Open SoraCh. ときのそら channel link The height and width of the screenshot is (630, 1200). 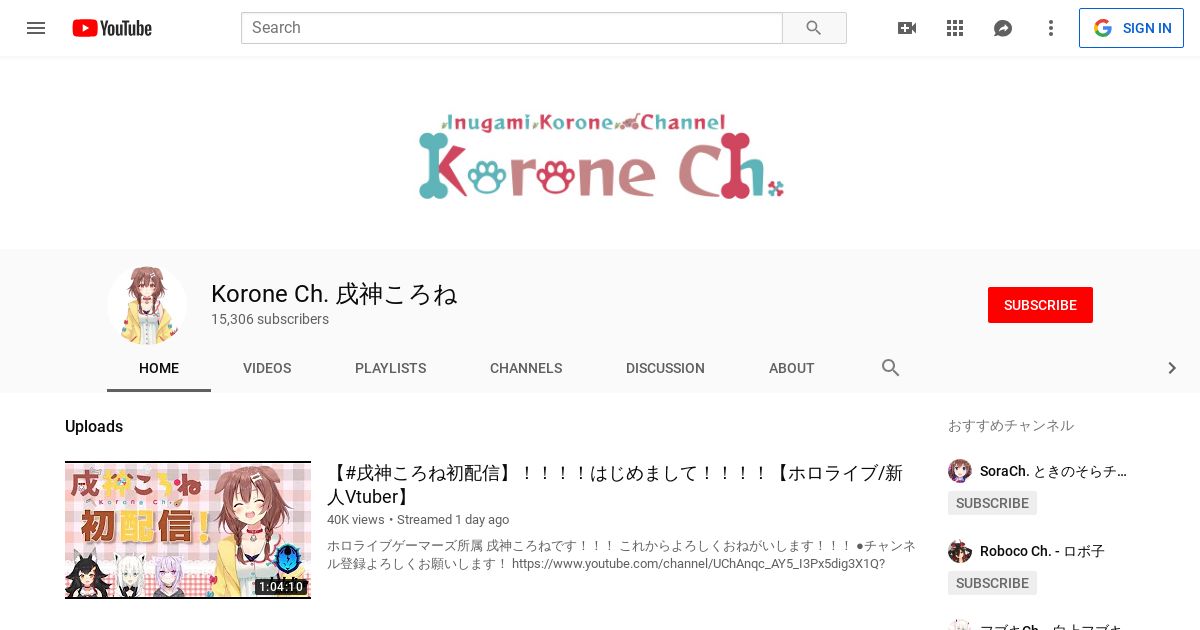pyautogui.click(x=1054, y=471)
